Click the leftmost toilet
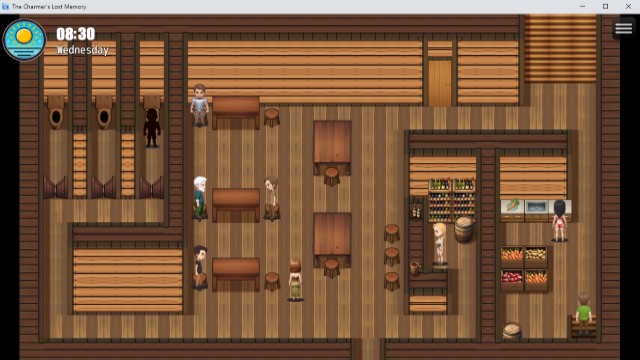640x360 pixels. pos(56,113)
